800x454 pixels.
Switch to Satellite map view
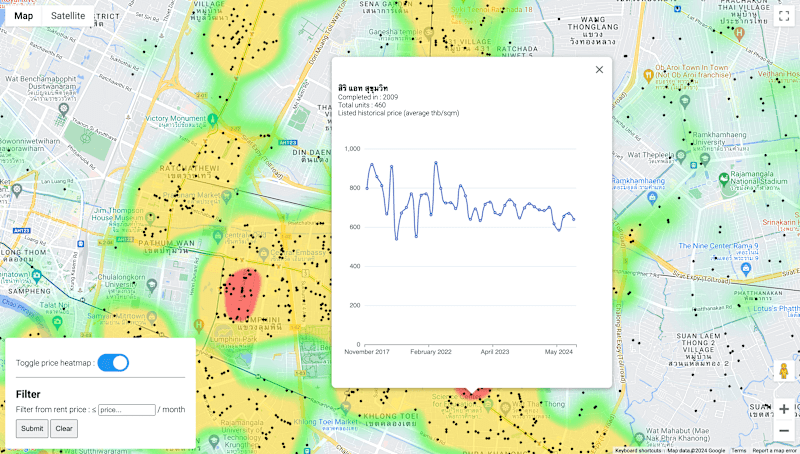[x=68, y=16]
